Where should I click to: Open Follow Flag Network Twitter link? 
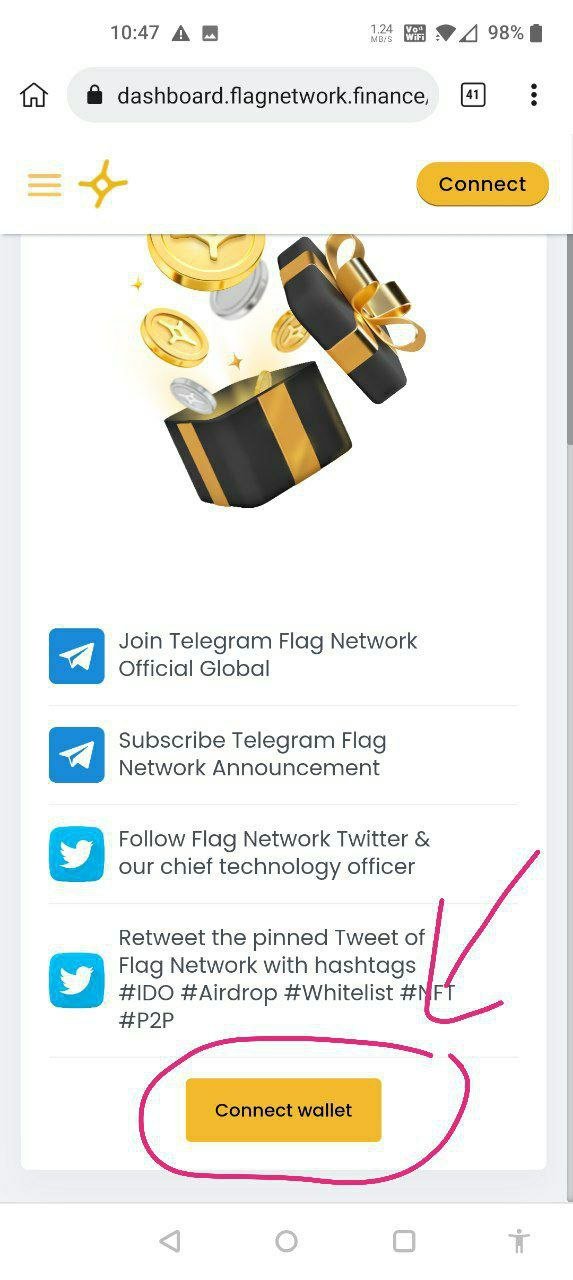[283, 853]
